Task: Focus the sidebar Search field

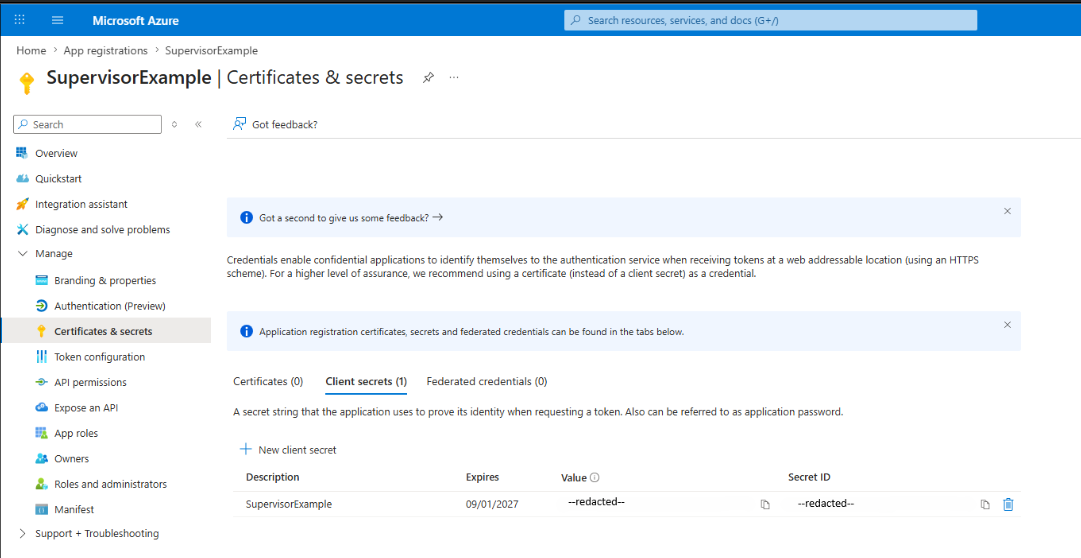Action: click(x=88, y=124)
